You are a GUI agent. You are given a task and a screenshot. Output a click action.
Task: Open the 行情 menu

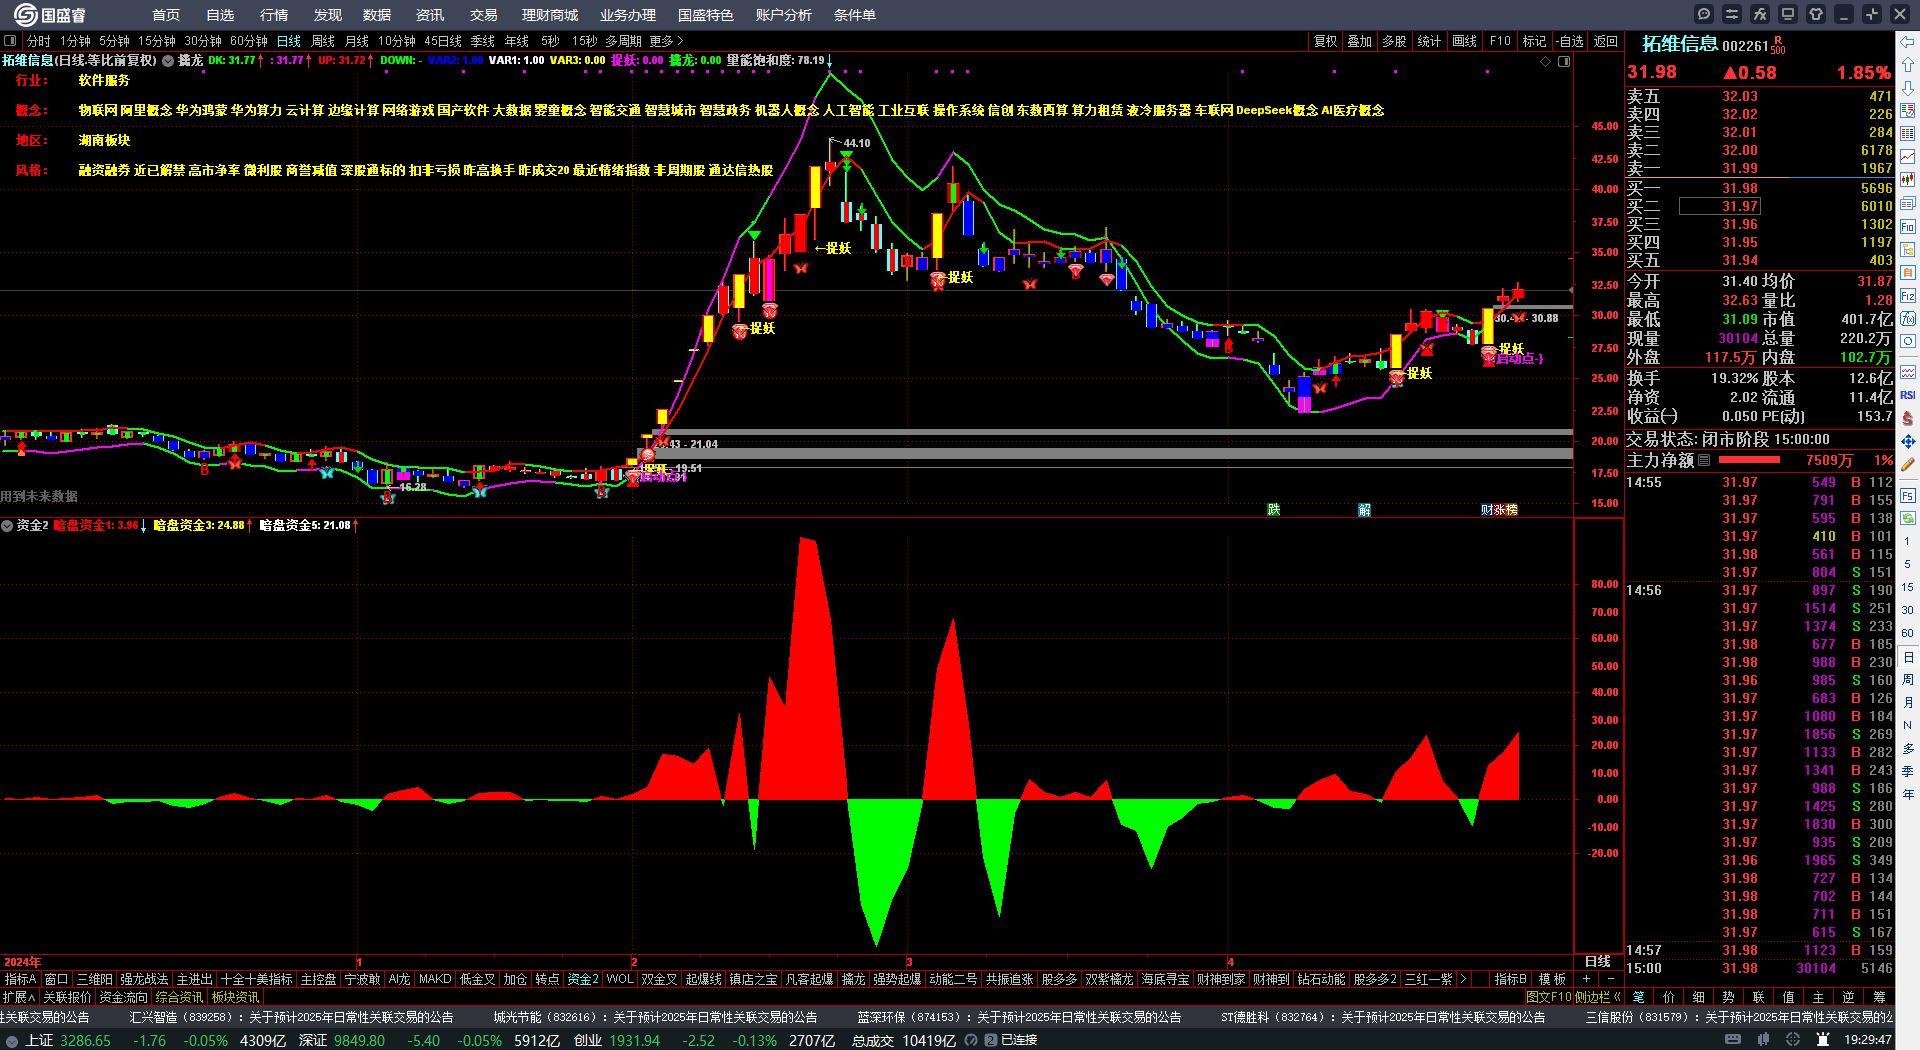(x=273, y=15)
